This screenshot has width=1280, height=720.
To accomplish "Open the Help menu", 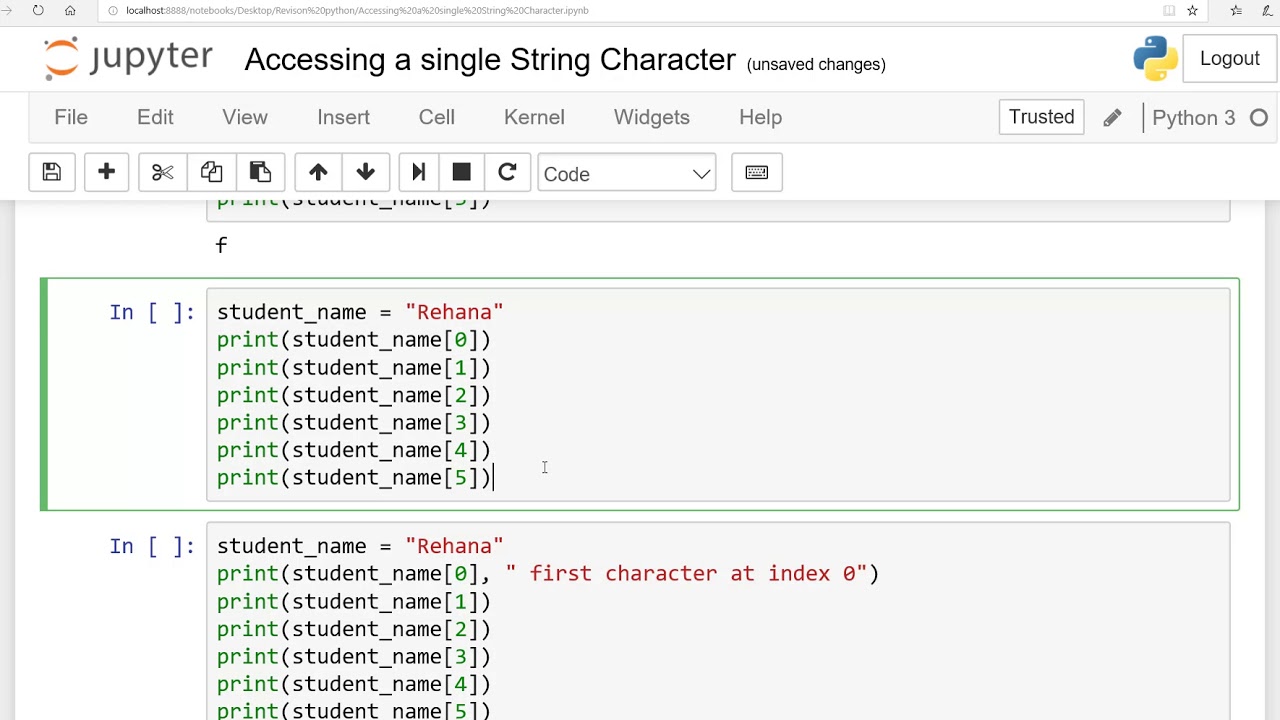I will coord(760,117).
